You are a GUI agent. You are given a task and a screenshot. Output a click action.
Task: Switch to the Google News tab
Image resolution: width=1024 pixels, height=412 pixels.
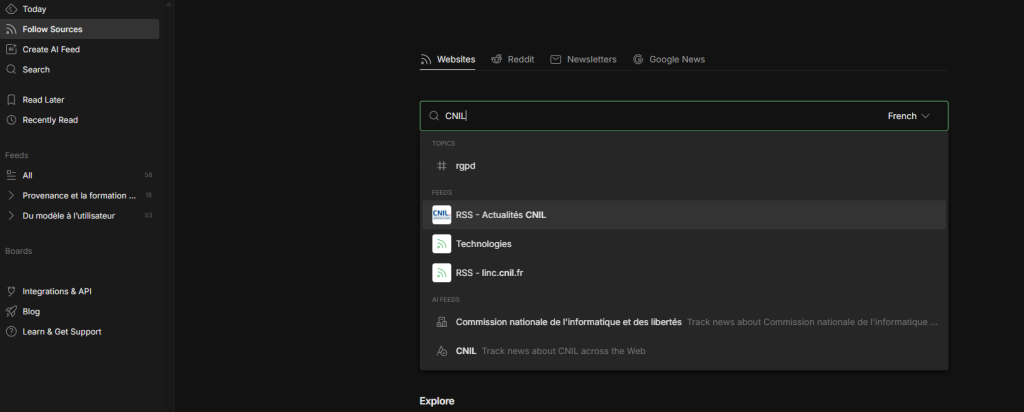(x=668, y=60)
